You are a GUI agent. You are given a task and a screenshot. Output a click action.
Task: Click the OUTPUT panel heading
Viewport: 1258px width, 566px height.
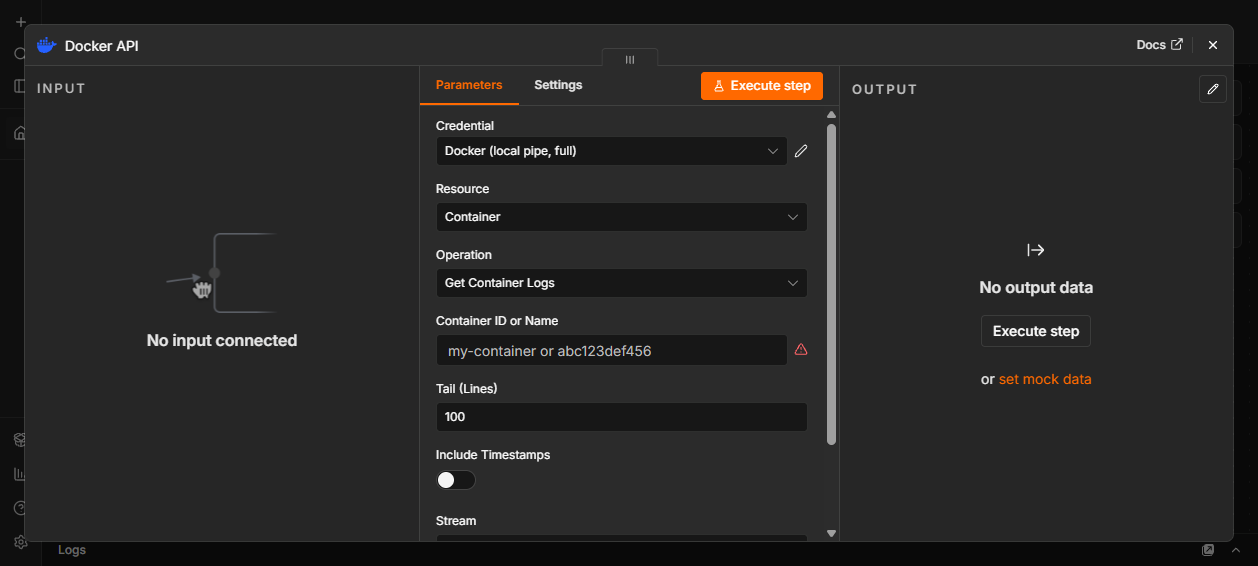[x=885, y=90]
